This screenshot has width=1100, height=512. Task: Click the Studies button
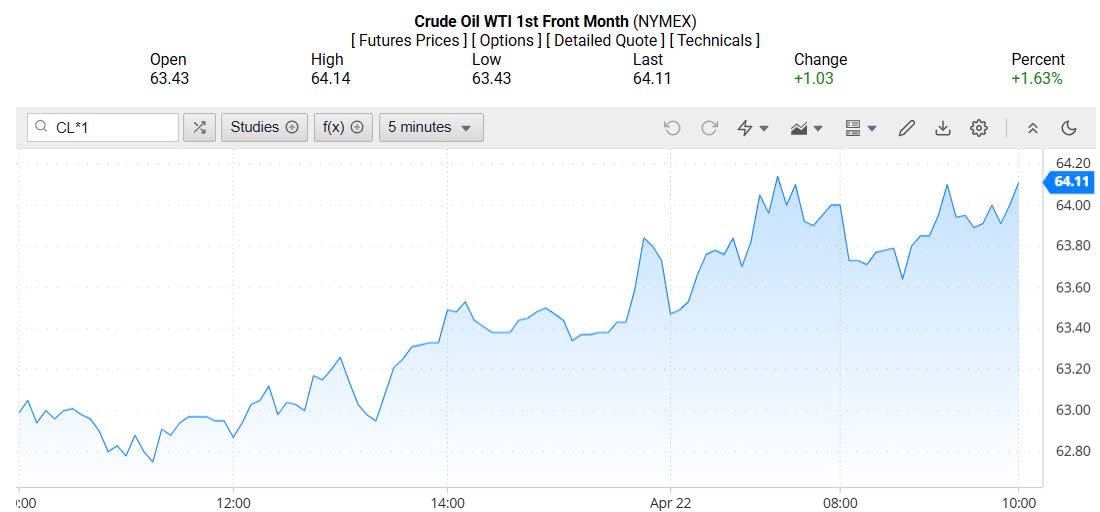264,128
